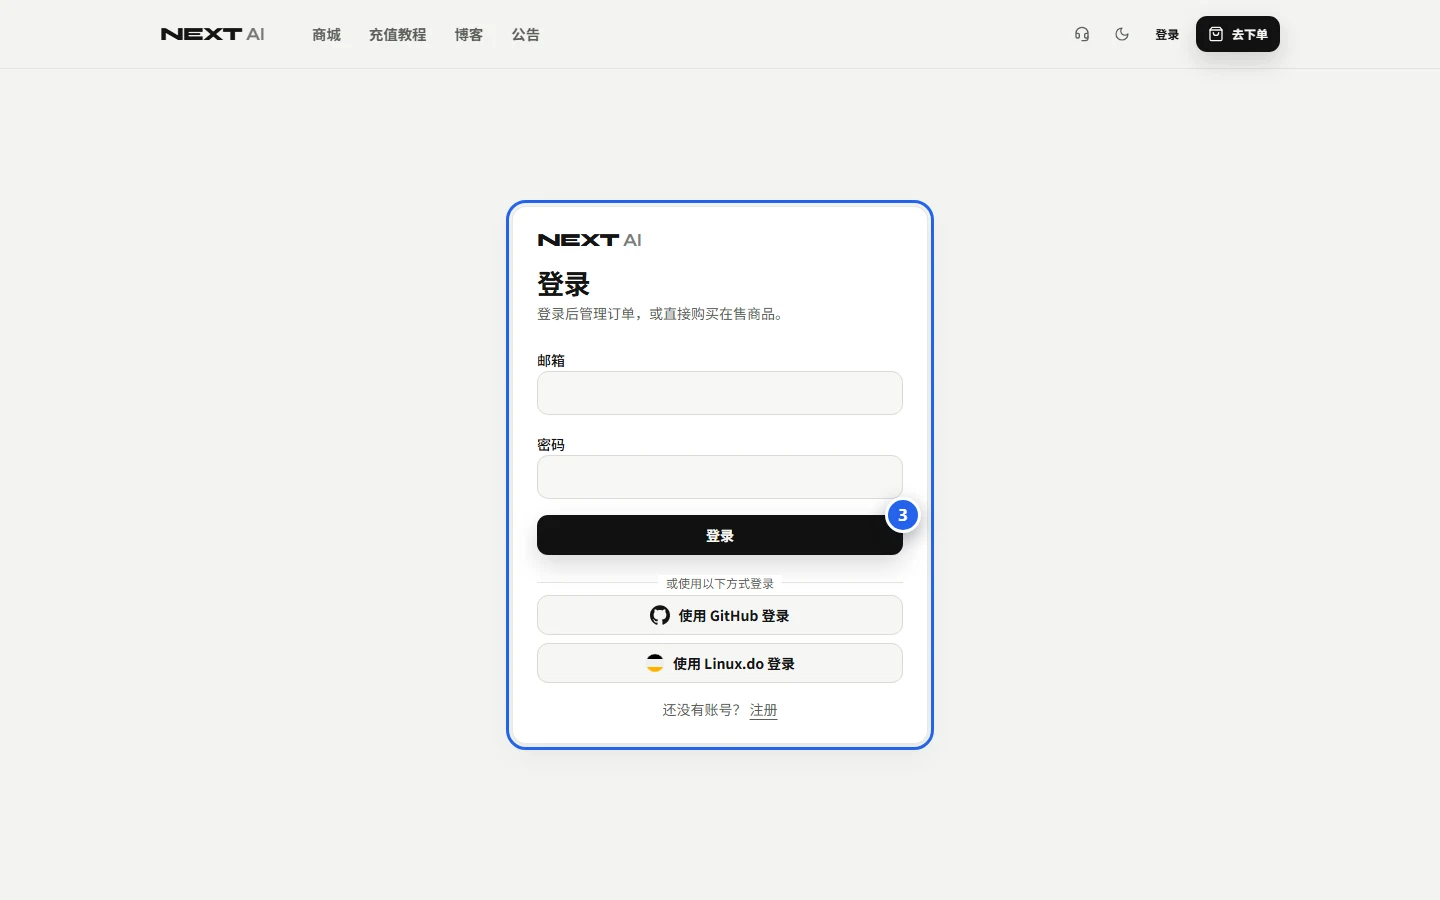Click the headset customer support icon

pyautogui.click(x=1082, y=34)
